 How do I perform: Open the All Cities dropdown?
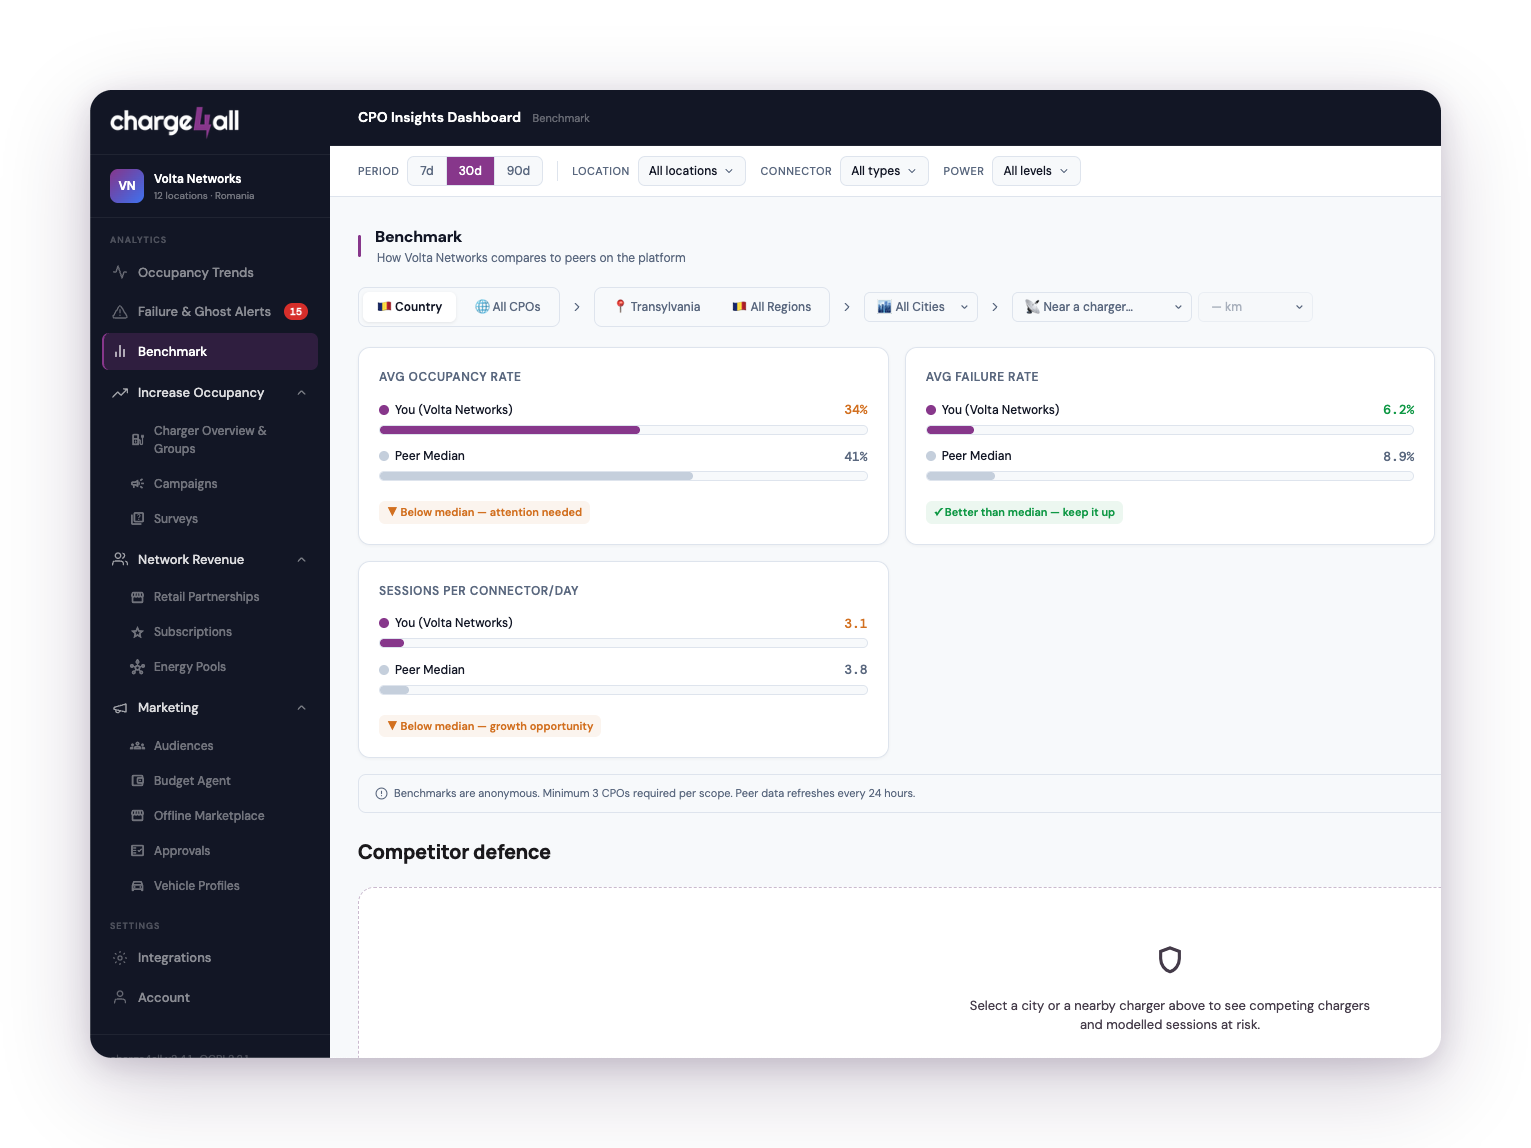(921, 307)
